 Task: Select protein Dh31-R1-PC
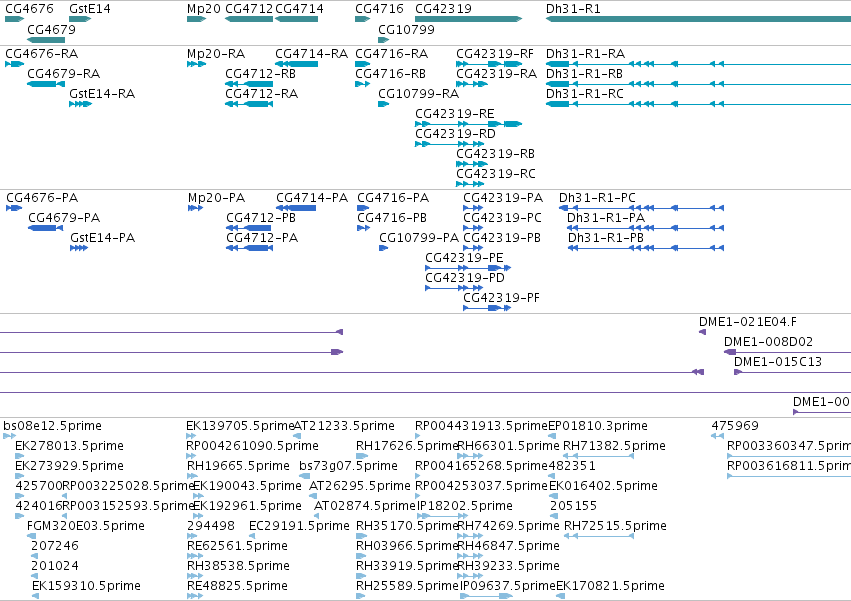pos(597,198)
